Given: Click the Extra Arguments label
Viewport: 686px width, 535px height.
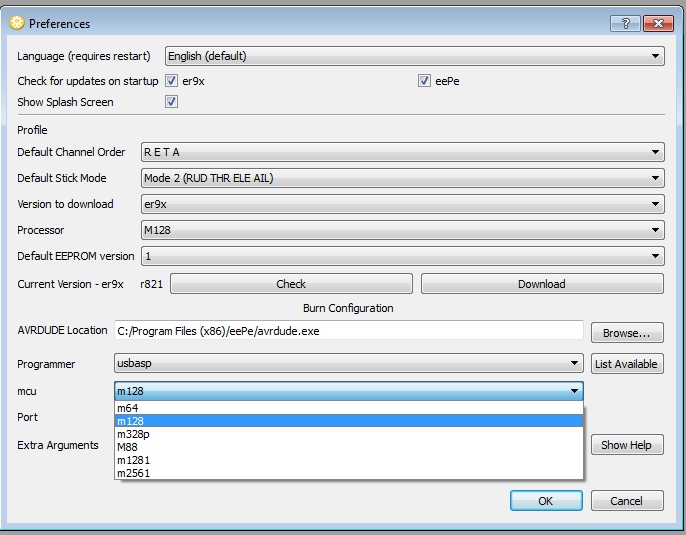Looking at the screenshot, I should [x=58, y=445].
